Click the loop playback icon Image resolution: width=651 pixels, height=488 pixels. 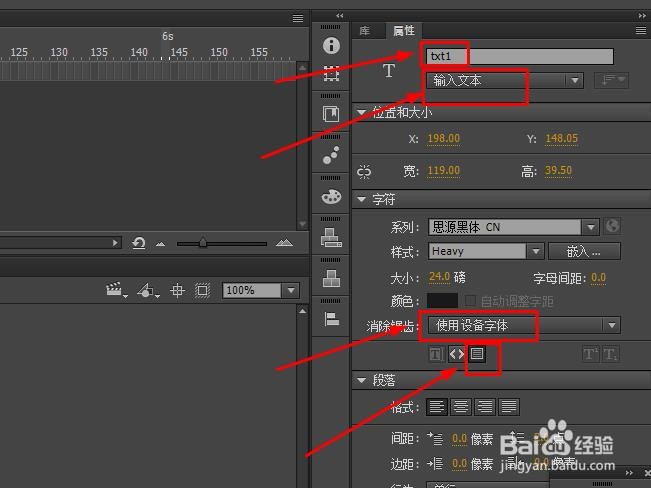tap(138, 243)
